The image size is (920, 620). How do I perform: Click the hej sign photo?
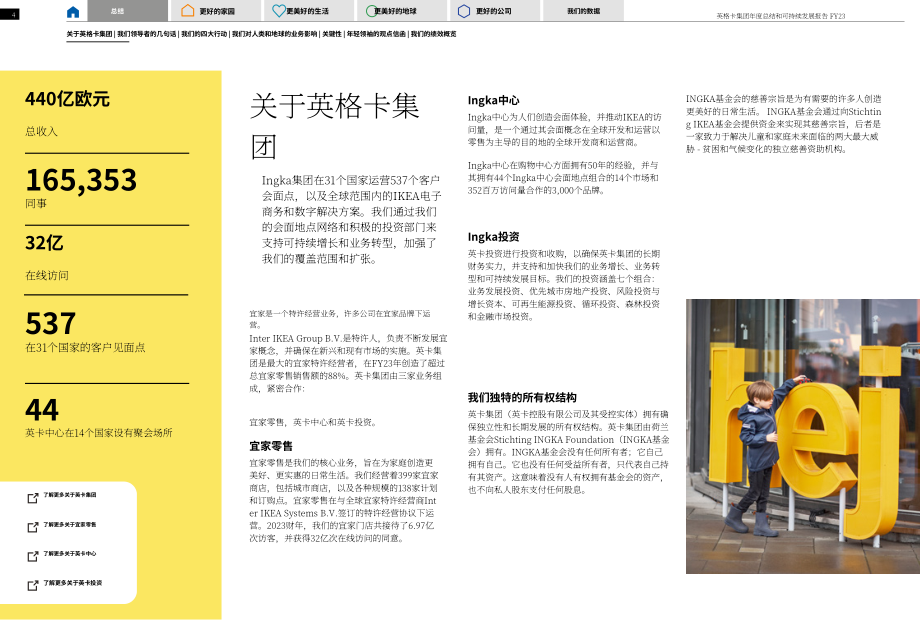(803, 436)
